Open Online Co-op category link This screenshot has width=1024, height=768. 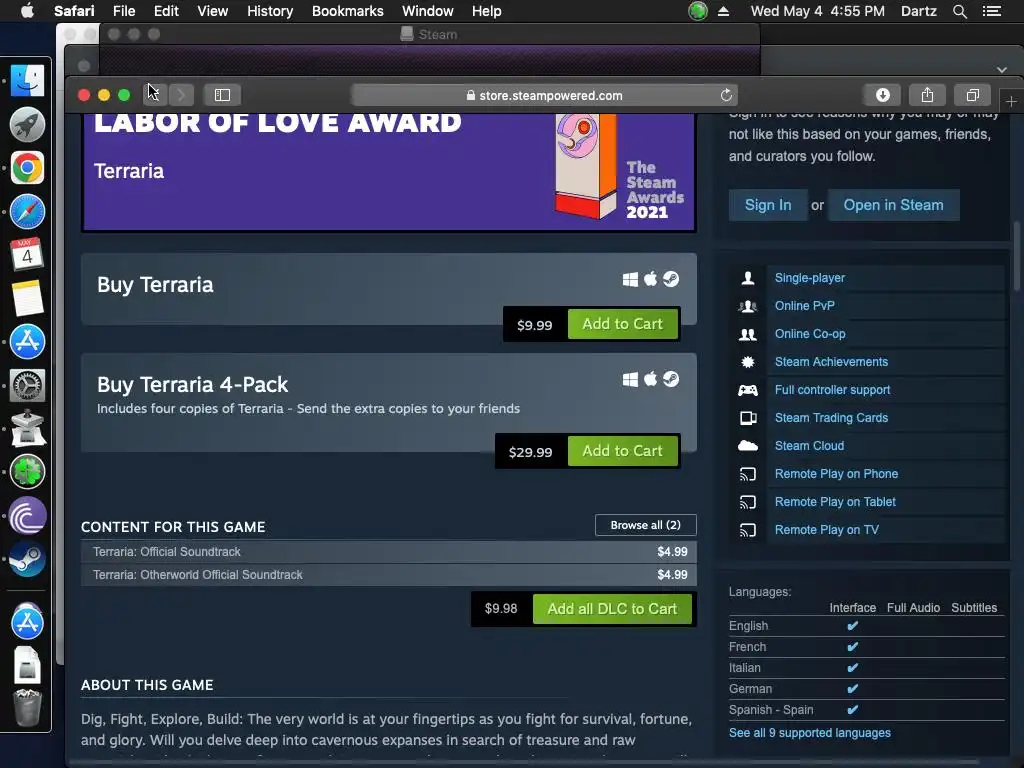click(x=810, y=334)
